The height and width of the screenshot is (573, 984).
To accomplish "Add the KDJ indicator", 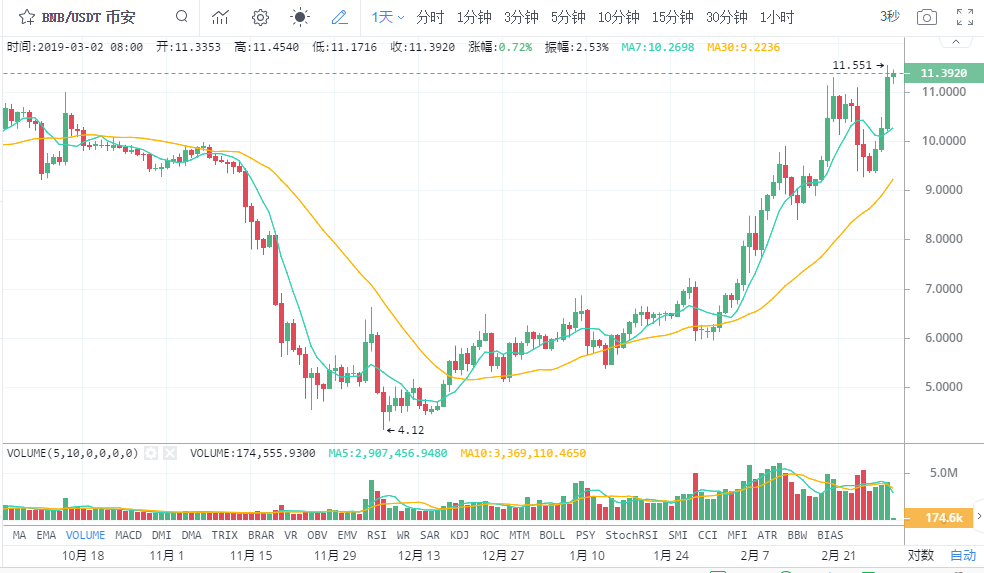I will pos(459,535).
